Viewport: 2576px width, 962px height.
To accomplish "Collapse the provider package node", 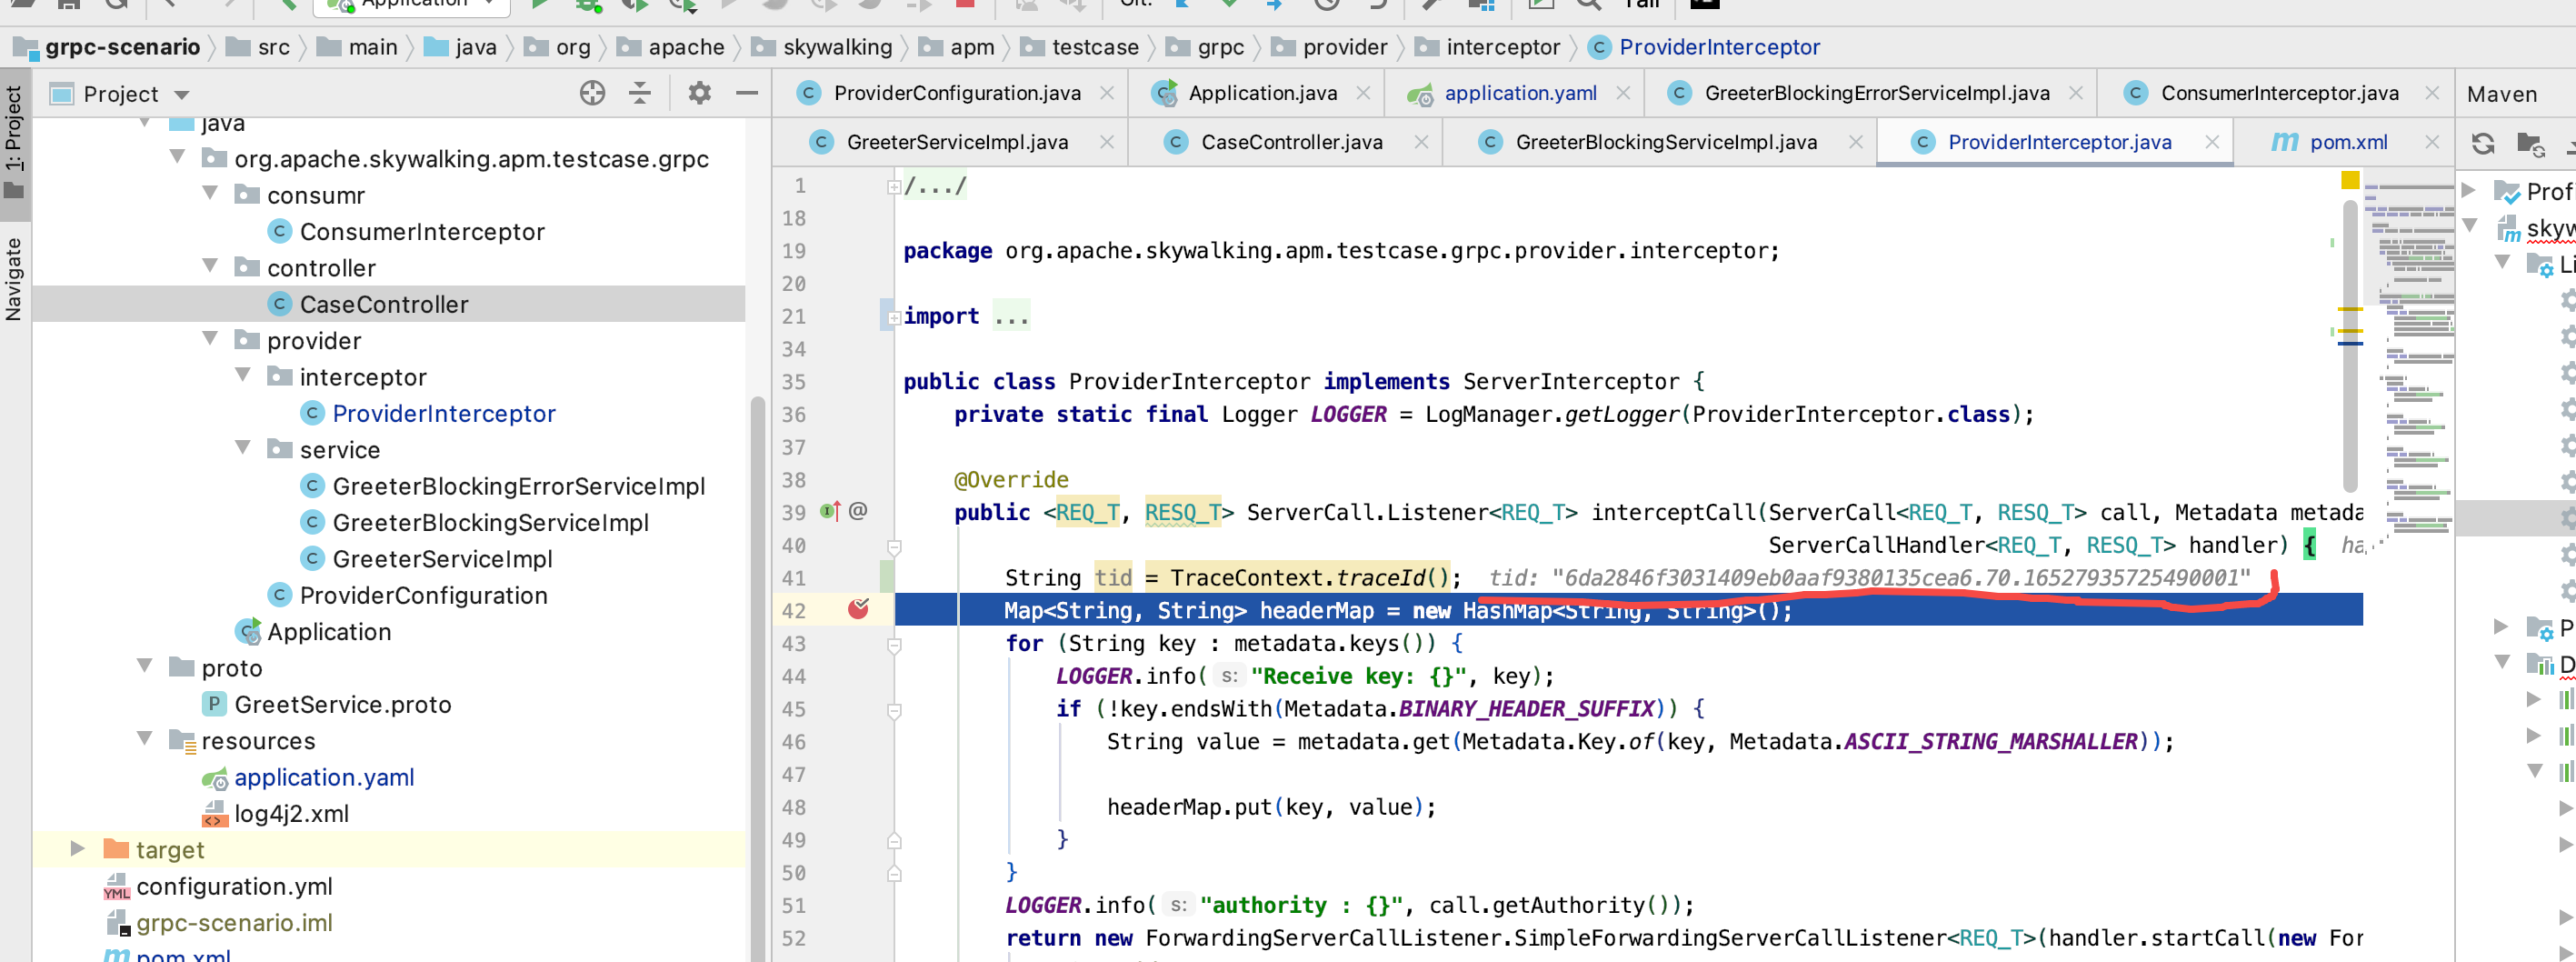I will (x=209, y=339).
